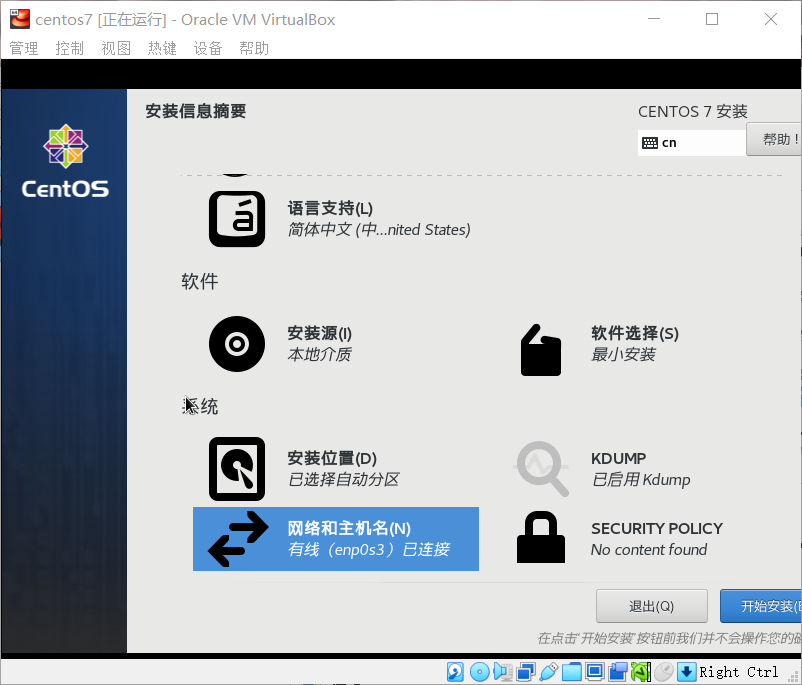The width and height of the screenshot is (802, 685).
Task: Click the 安装信息摘要 heading
Action: (x=195, y=111)
